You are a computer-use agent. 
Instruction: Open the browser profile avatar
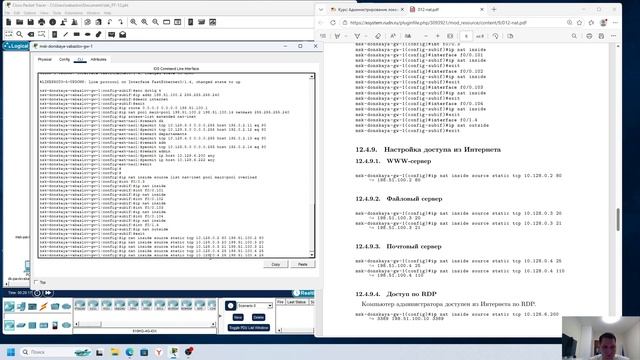pyautogui.click(x=603, y=23)
